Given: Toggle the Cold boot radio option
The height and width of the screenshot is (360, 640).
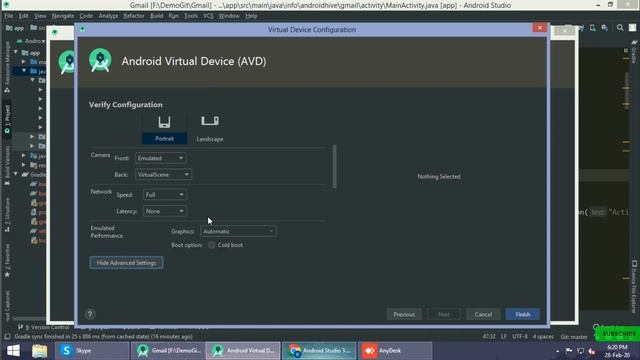Looking at the screenshot, I should tap(211, 245).
